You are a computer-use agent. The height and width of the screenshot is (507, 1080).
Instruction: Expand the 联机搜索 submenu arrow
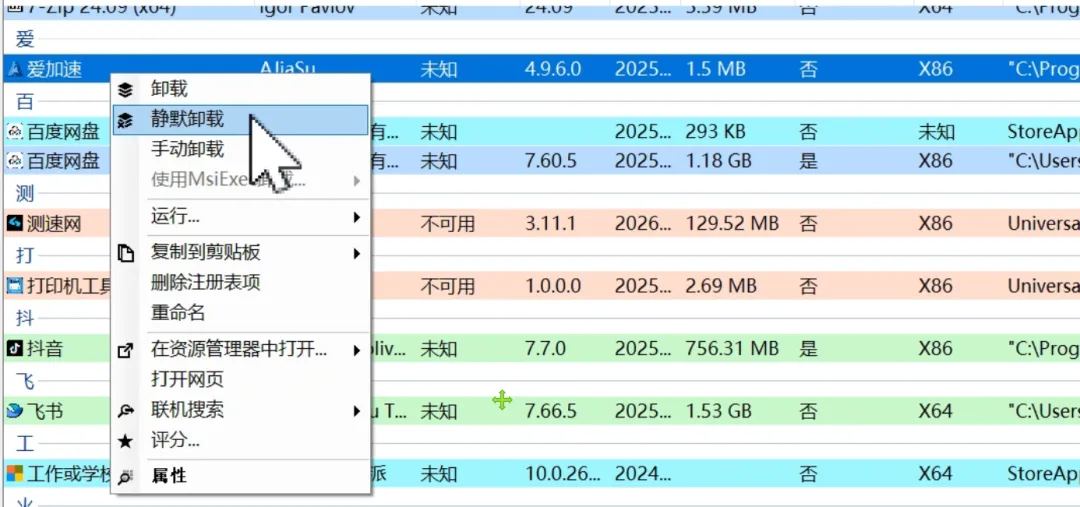click(357, 411)
